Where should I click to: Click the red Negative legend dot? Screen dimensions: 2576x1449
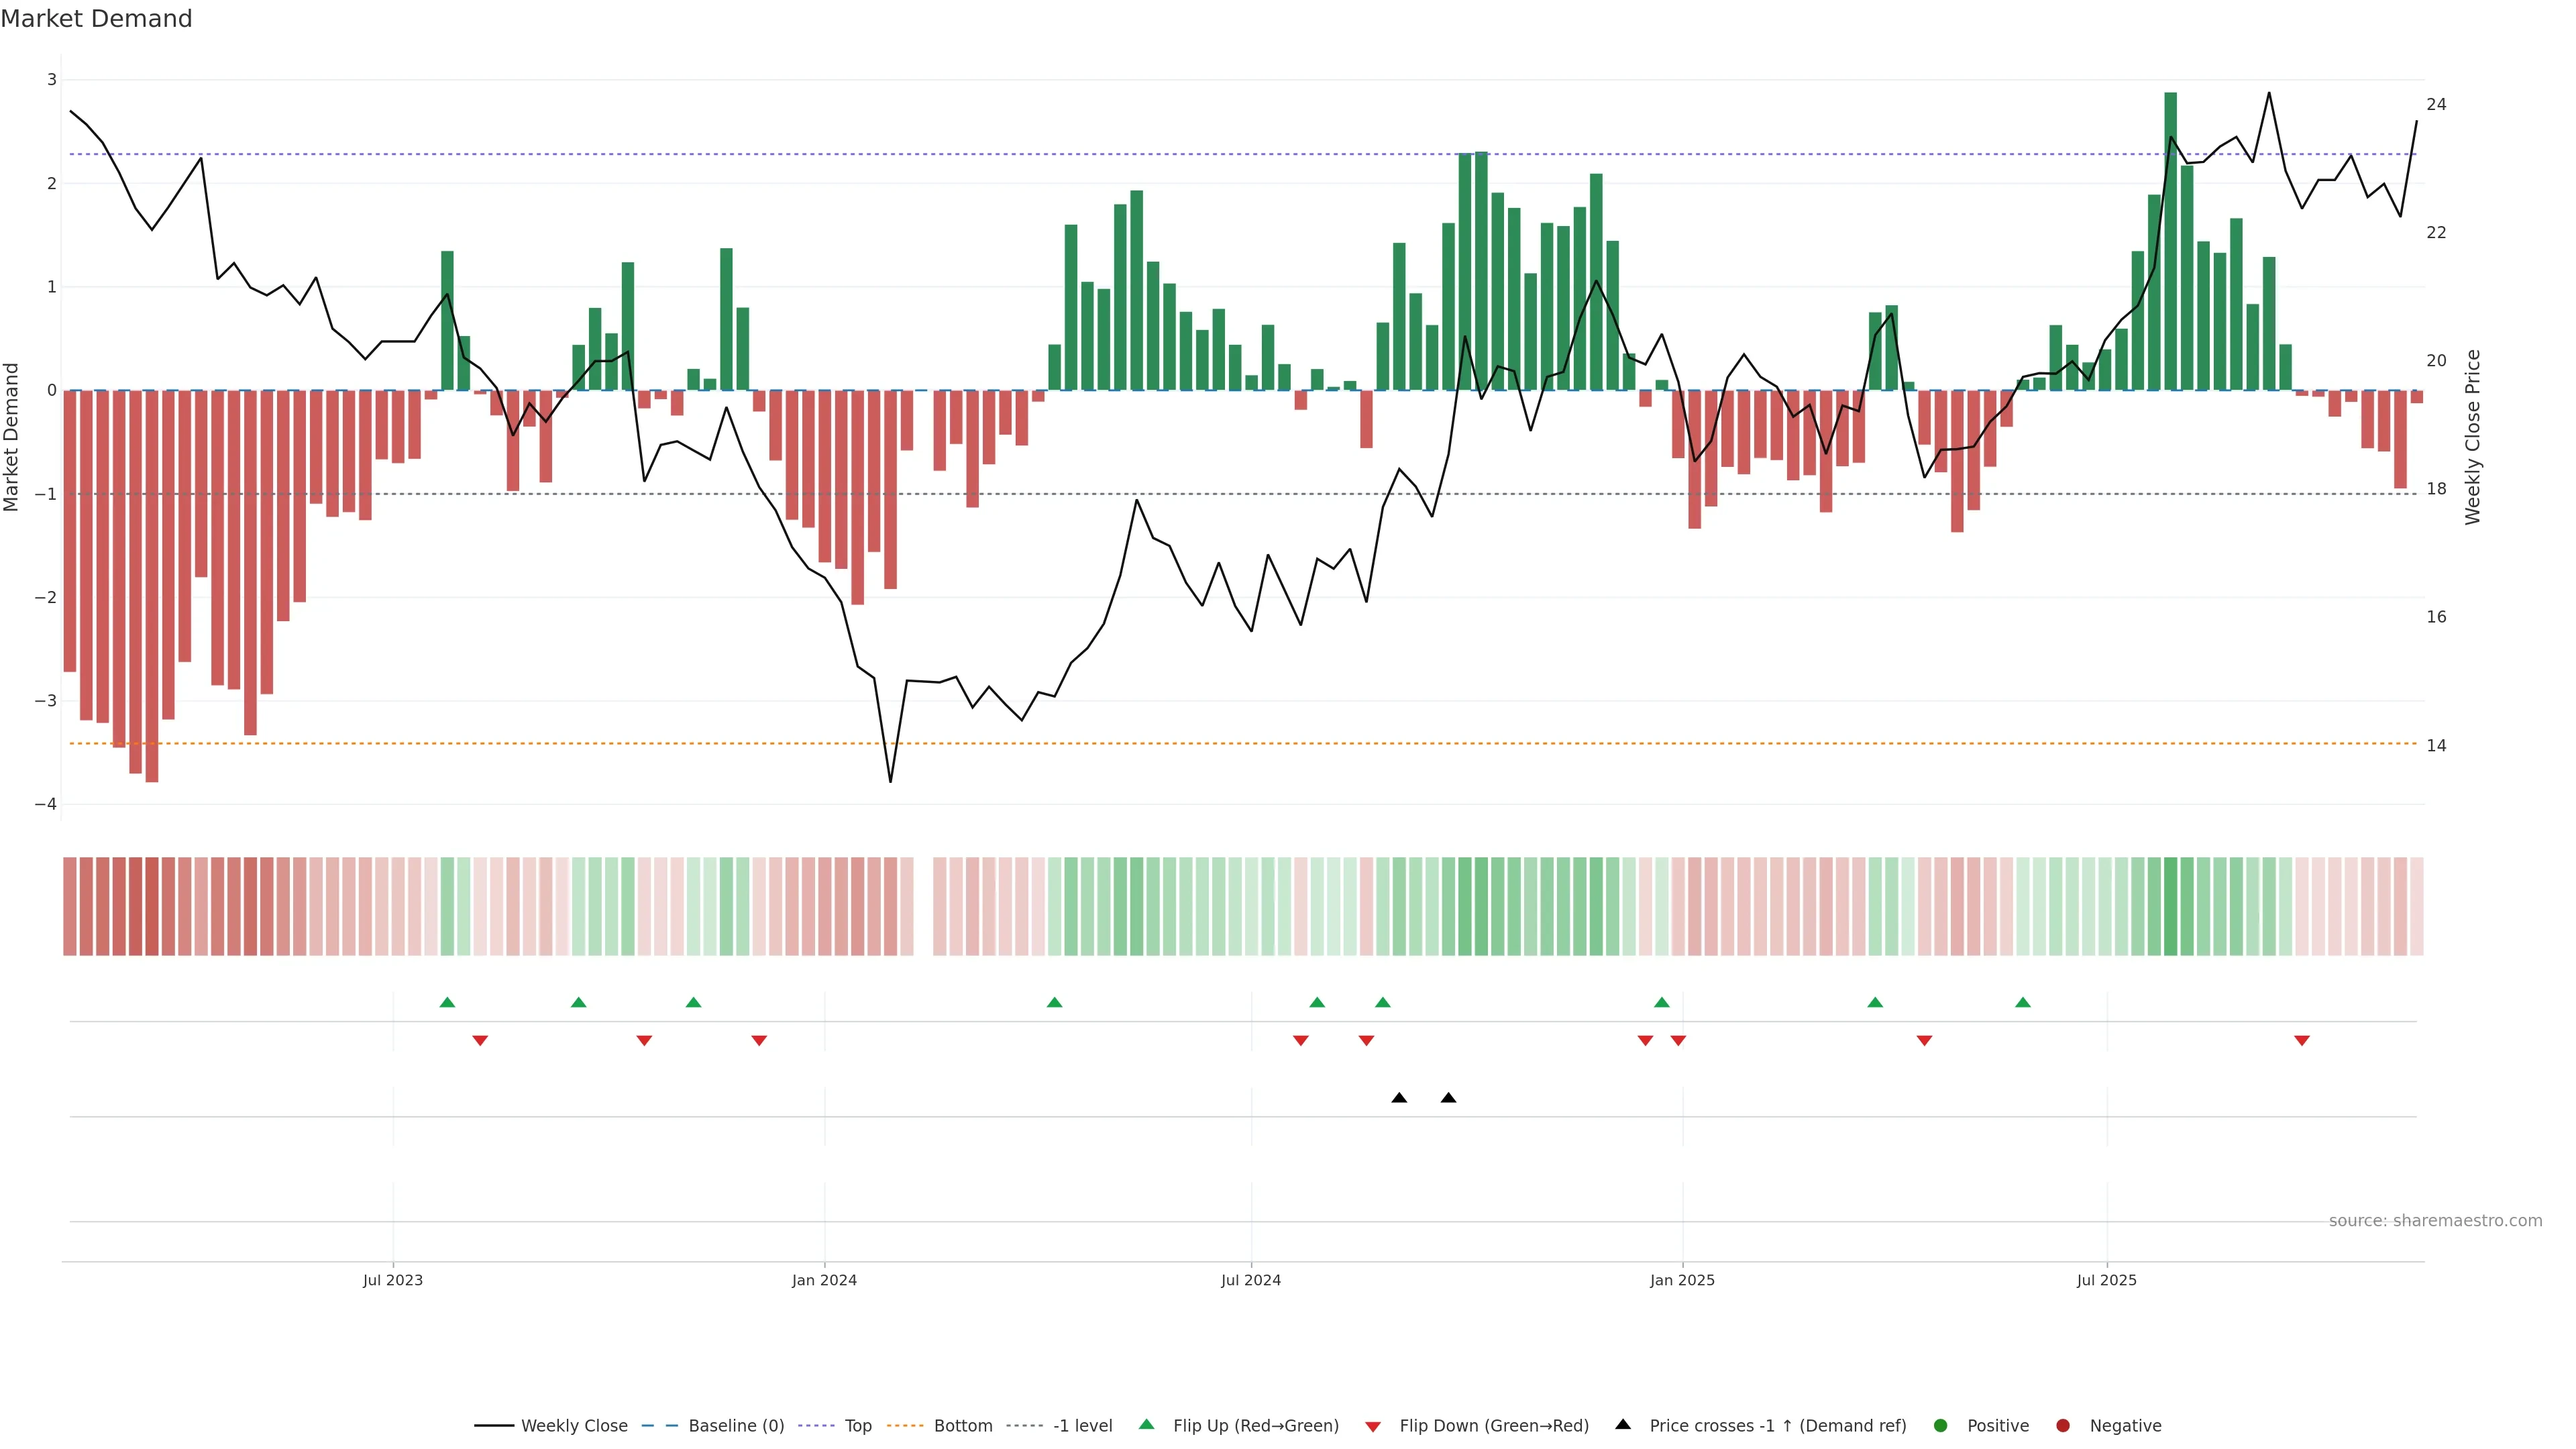[x=2063, y=1425]
